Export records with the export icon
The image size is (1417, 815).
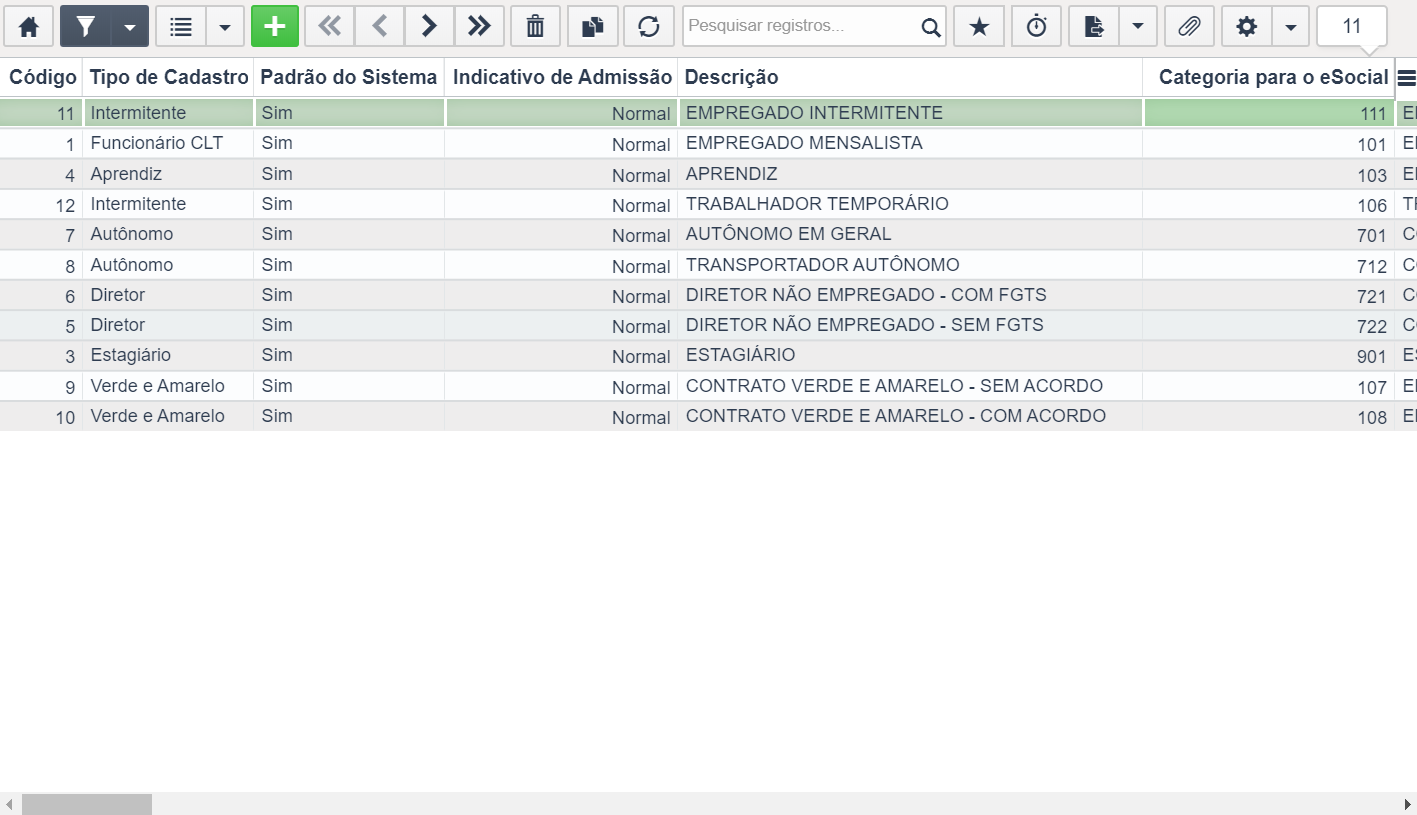pos(1094,26)
